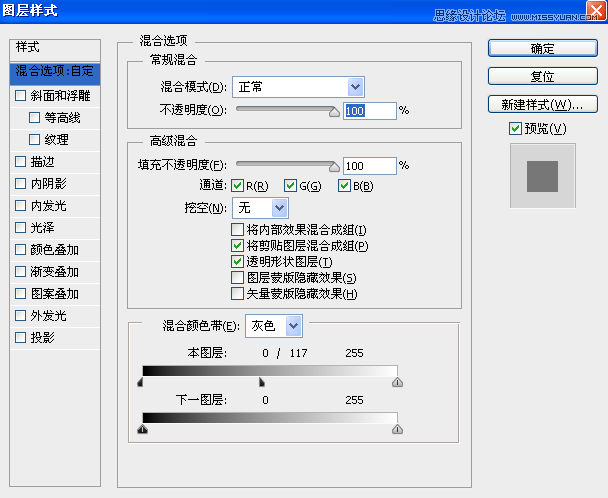Enable the 内发光 checkbox
Viewport: 608px width, 498px height.
pos(21,206)
